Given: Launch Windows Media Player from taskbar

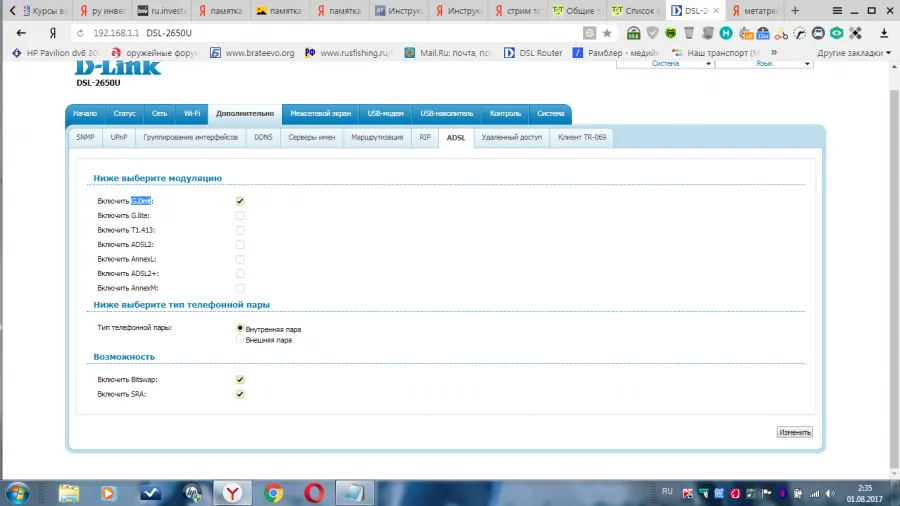Looking at the screenshot, I should click(108, 493).
